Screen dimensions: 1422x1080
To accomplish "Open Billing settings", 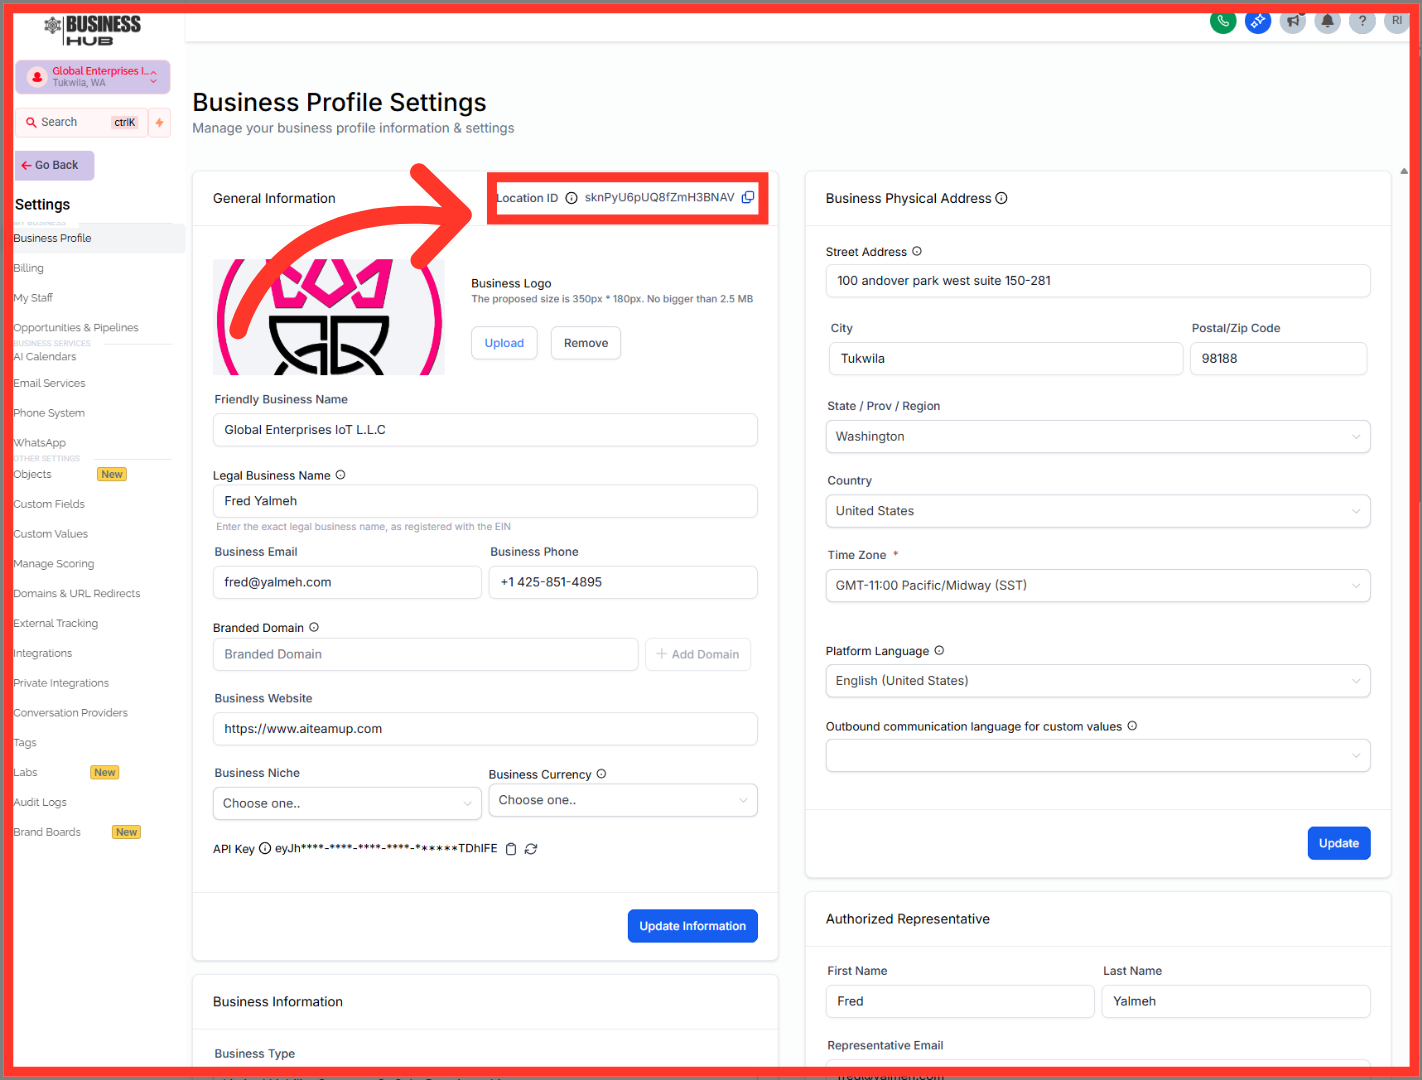I will click(29, 268).
